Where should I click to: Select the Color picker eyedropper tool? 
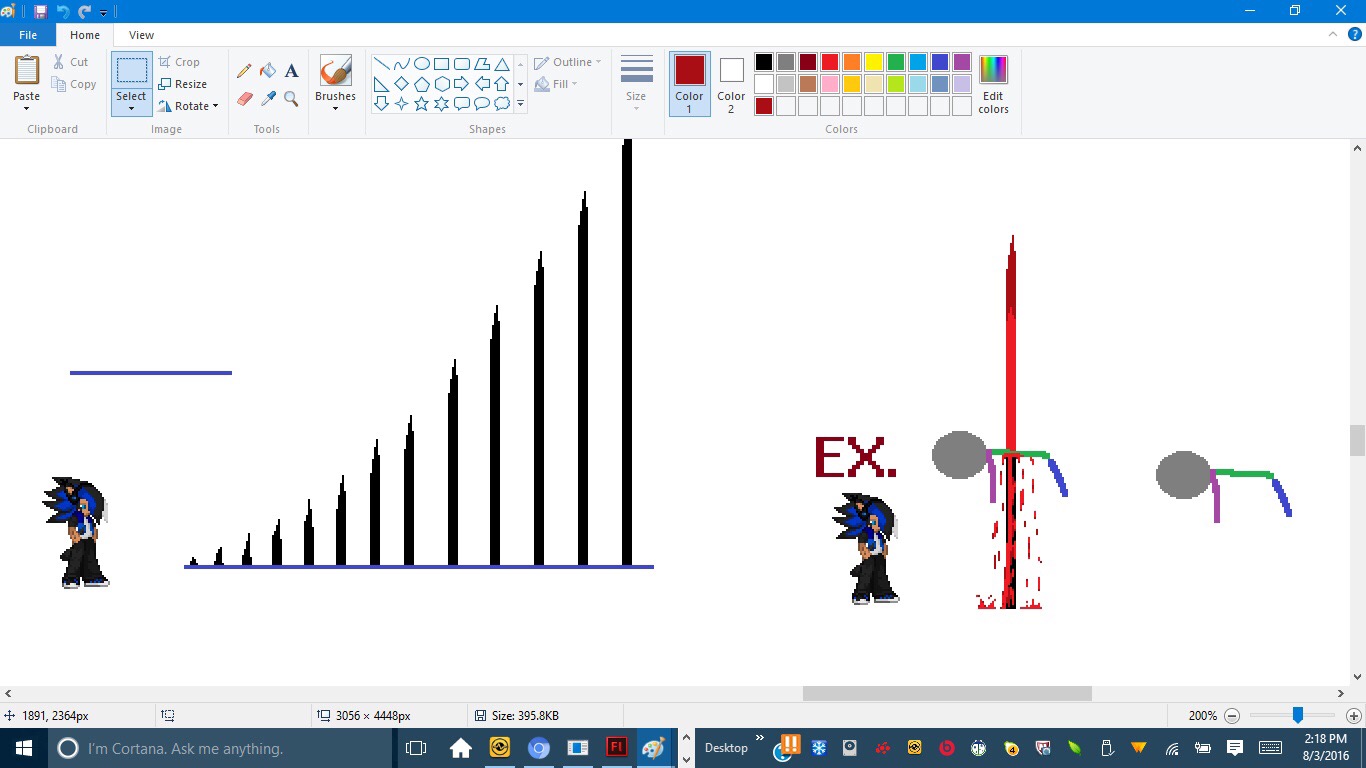(268, 98)
